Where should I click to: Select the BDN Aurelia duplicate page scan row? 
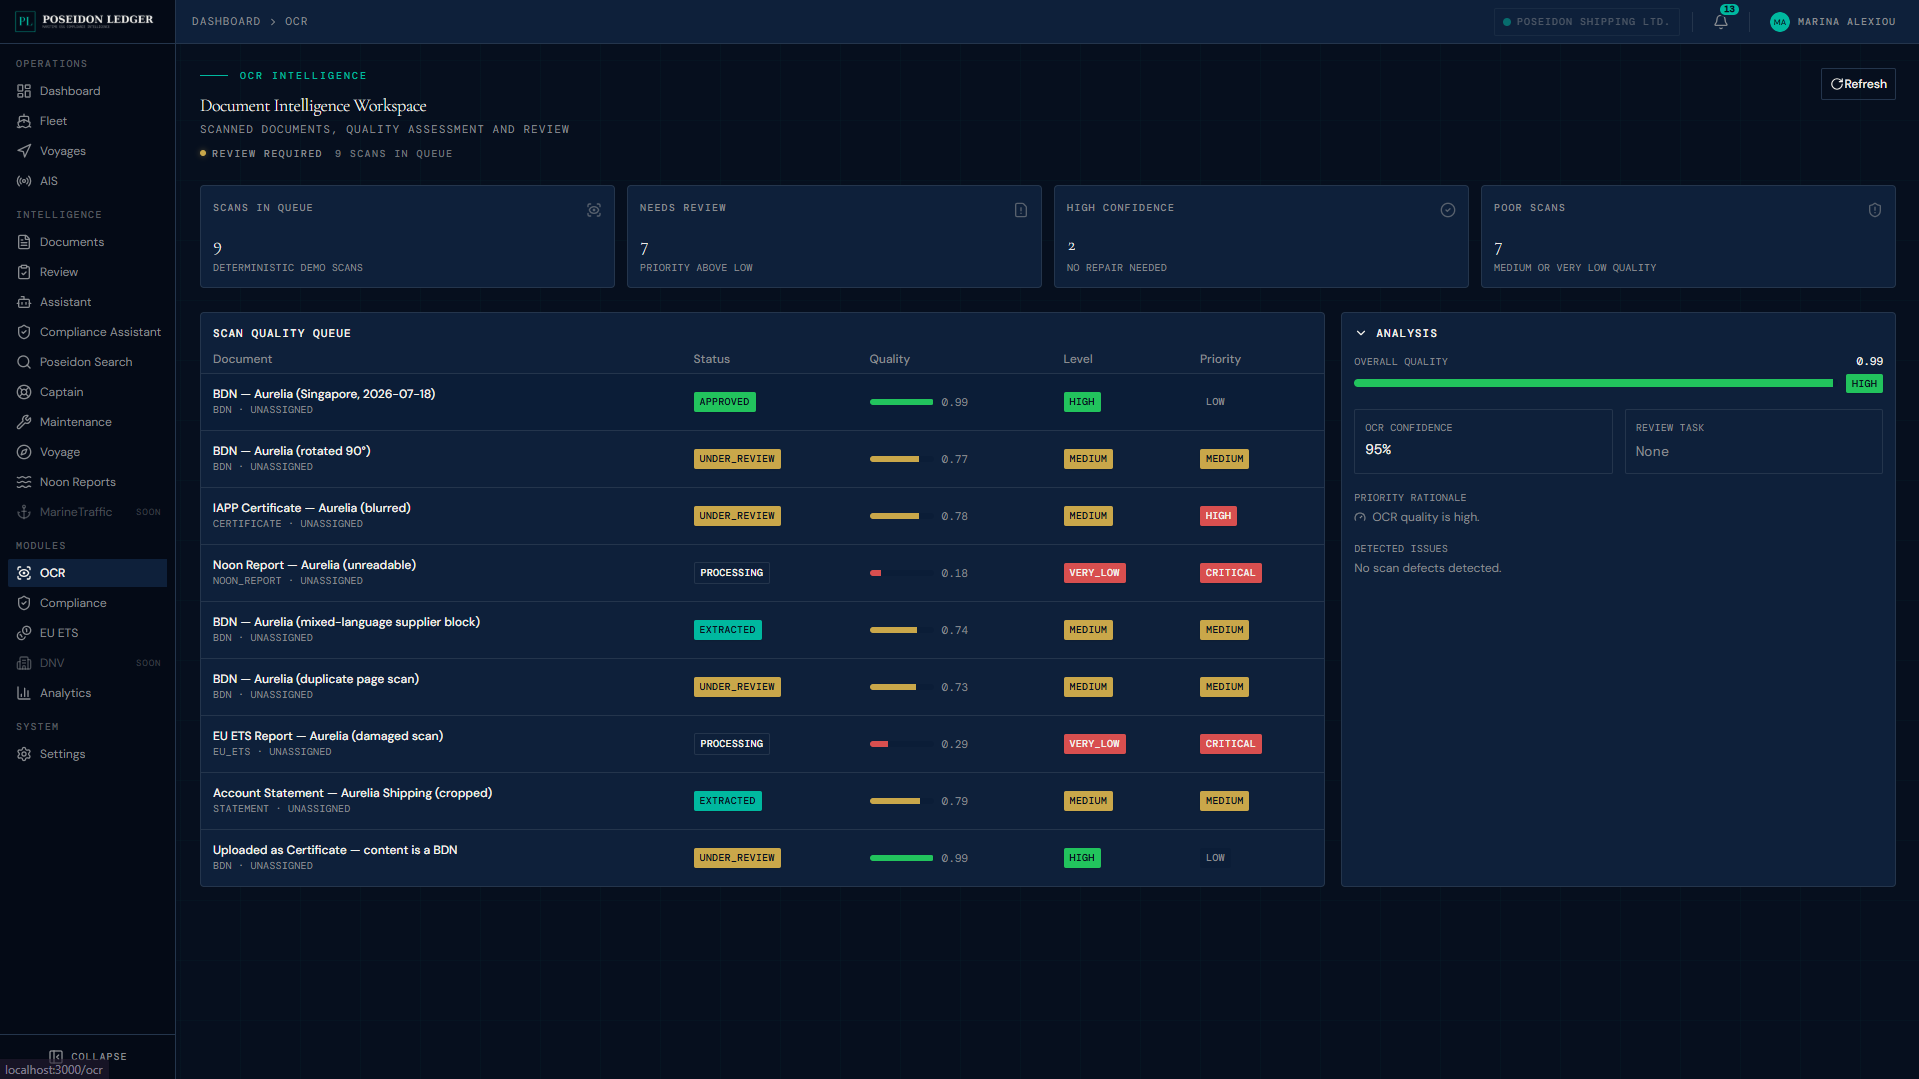coord(762,687)
